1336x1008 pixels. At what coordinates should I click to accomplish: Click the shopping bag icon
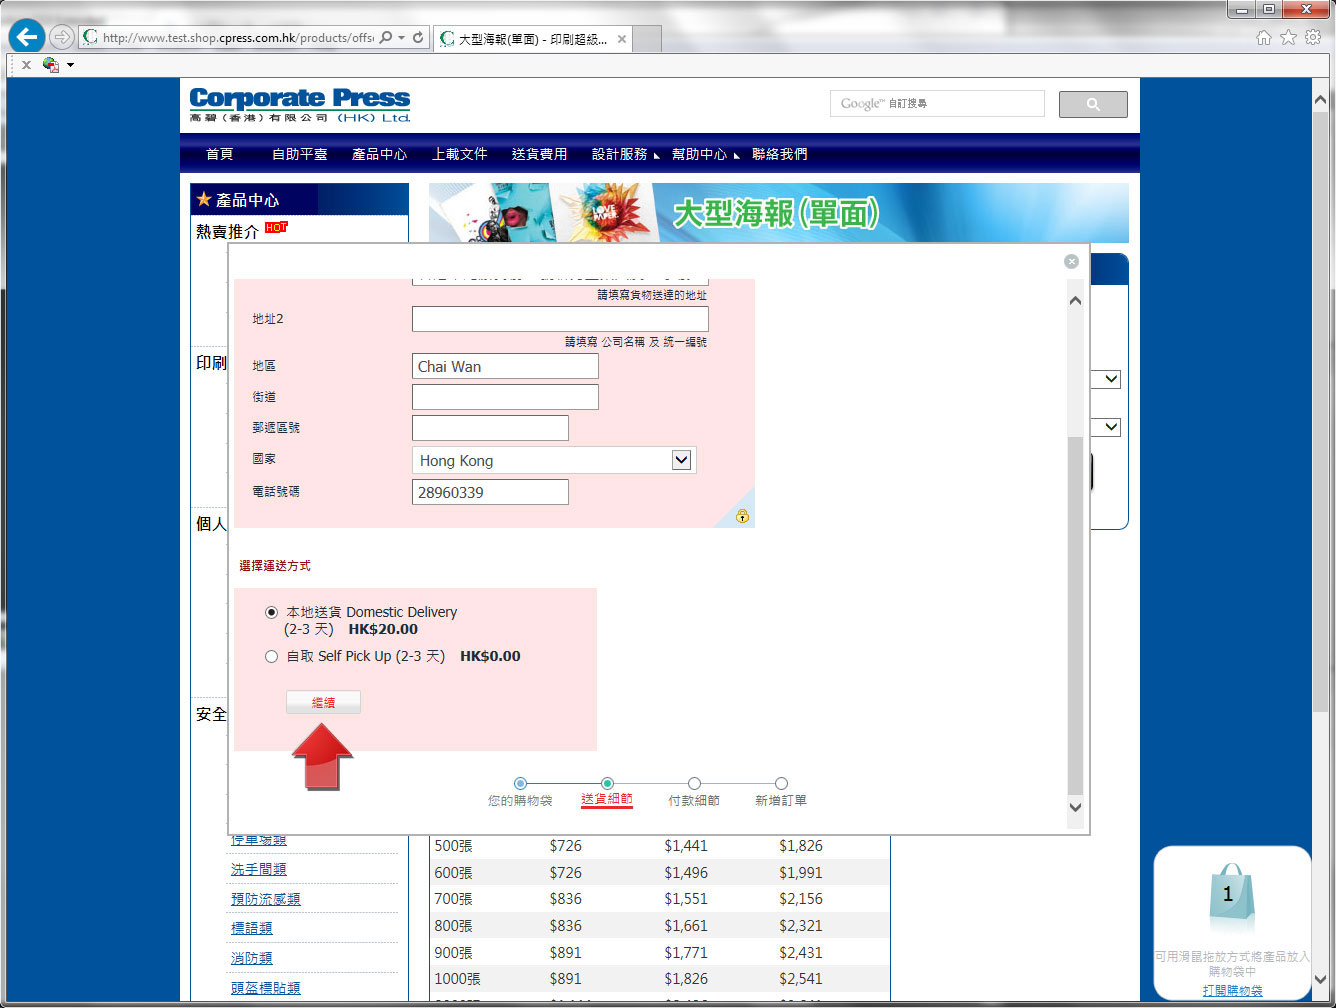coord(1228,897)
